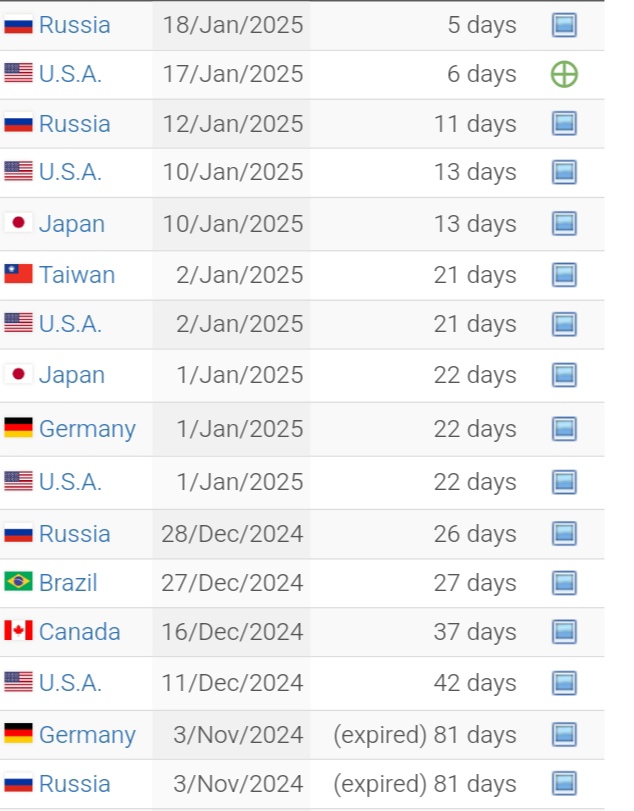
Task: Open the Canada country link
Action: tap(80, 632)
